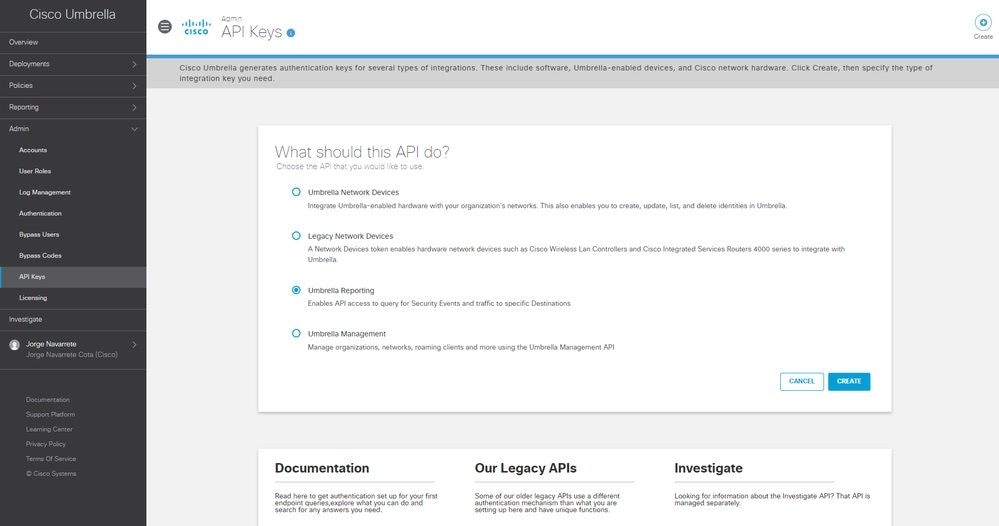This screenshot has height=526, width=999.
Task: Open the Privacy Policy link
Action: (46, 444)
